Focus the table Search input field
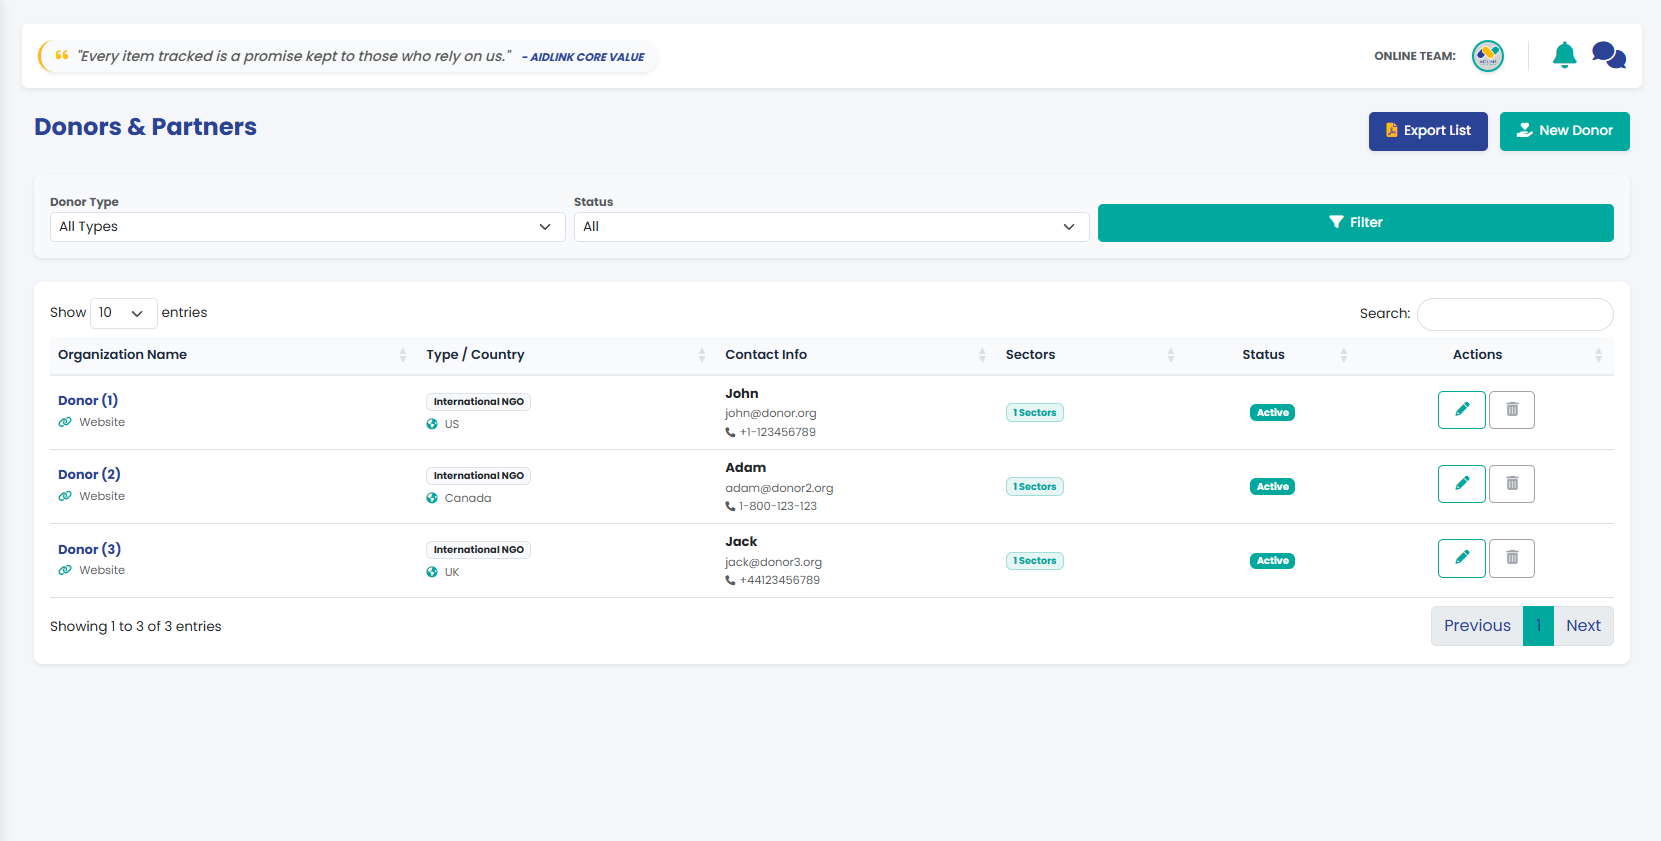 pyautogui.click(x=1515, y=314)
